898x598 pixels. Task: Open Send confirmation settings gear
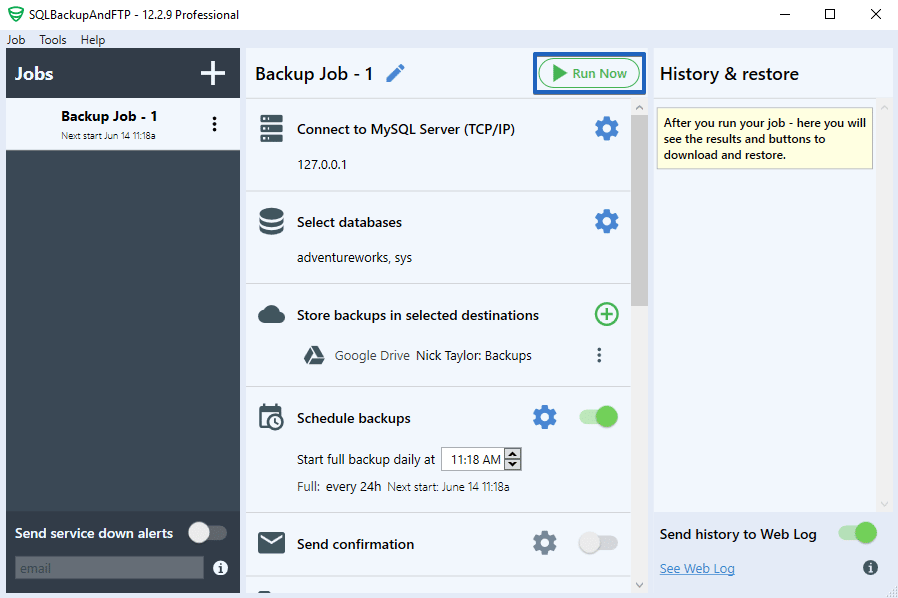545,542
